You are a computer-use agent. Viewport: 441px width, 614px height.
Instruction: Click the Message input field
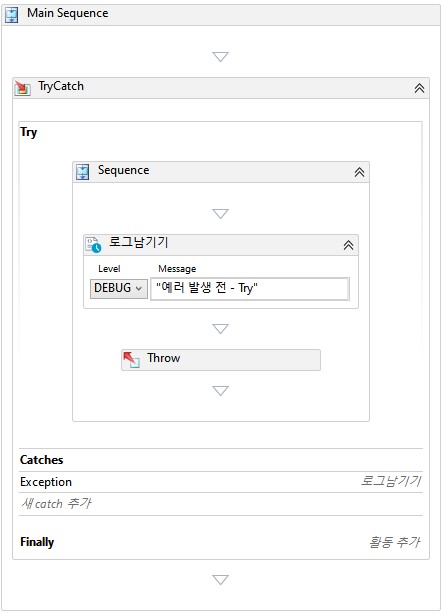pos(250,289)
